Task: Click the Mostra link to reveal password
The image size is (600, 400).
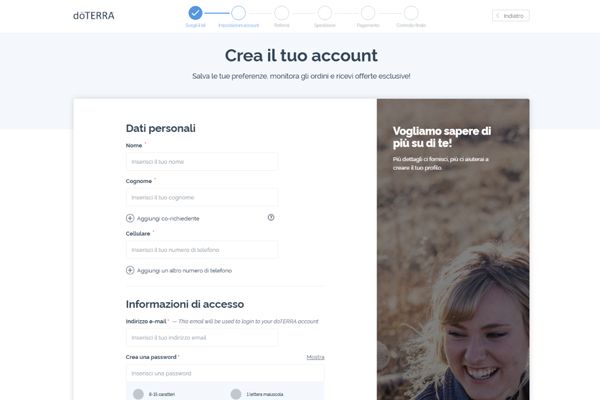Action: (x=315, y=357)
